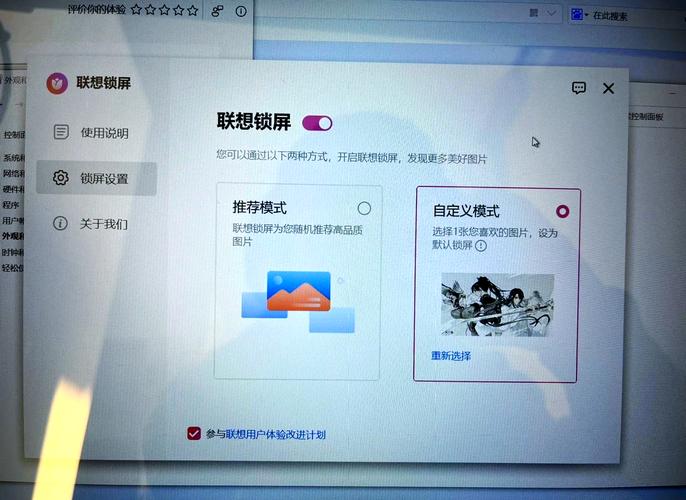Close the 联想锁屏 window

[609, 89]
